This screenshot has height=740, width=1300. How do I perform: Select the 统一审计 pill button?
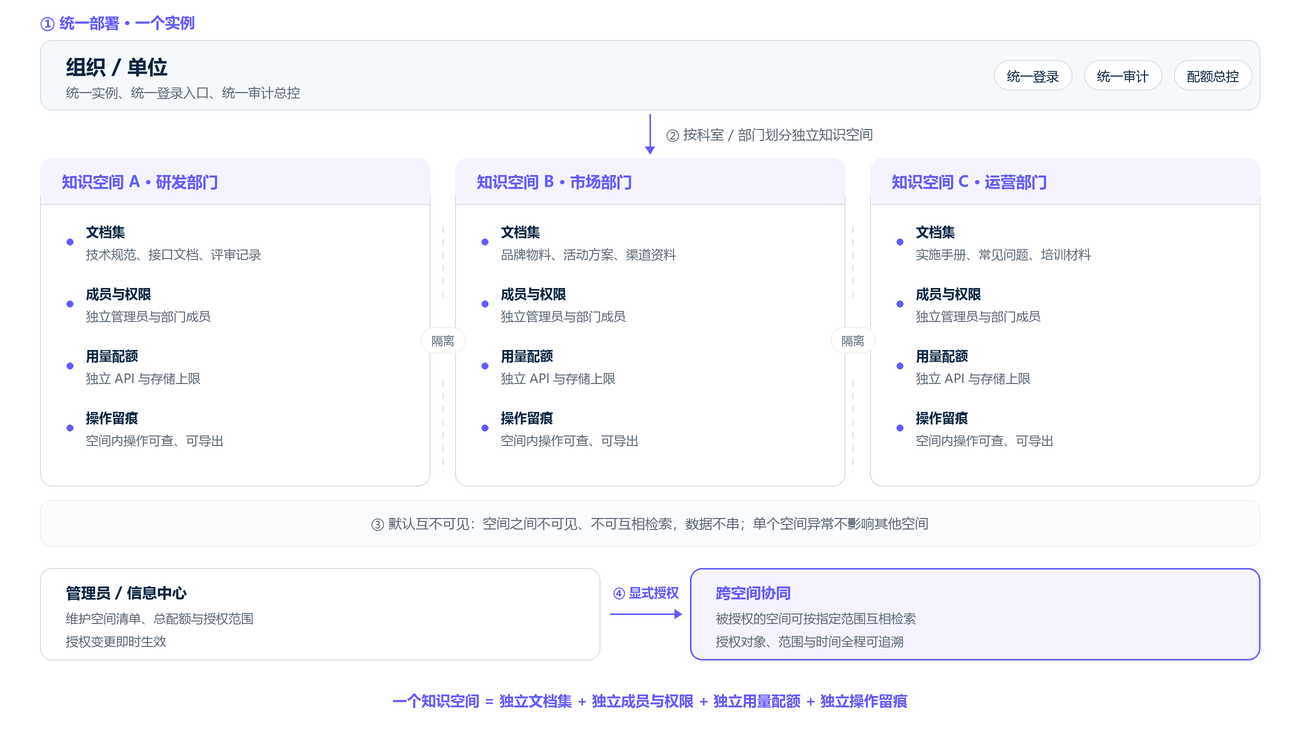tap(1123, 76)
